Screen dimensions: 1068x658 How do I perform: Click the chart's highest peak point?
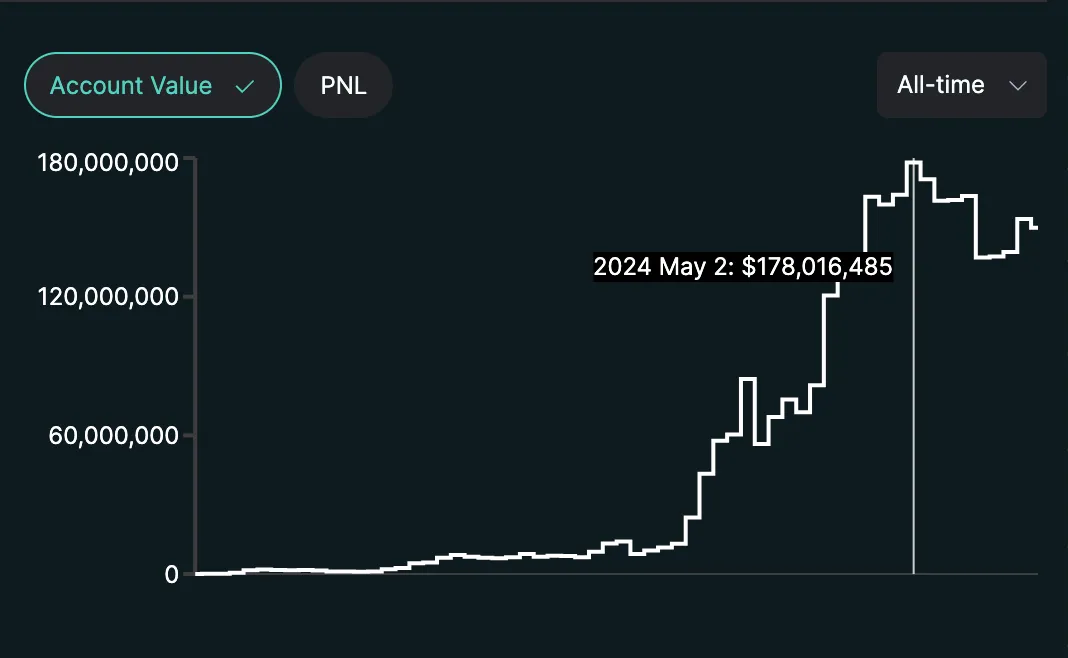[x=913, y=161]
